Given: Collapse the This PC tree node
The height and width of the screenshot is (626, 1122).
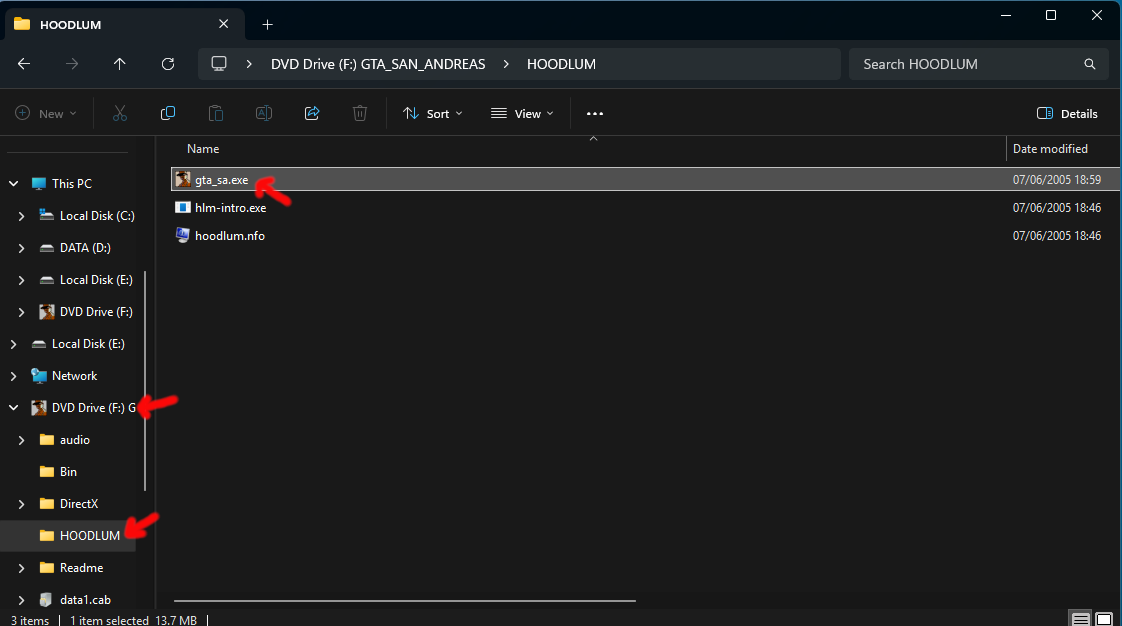Looking at the screenshot, I should (14, 183).
